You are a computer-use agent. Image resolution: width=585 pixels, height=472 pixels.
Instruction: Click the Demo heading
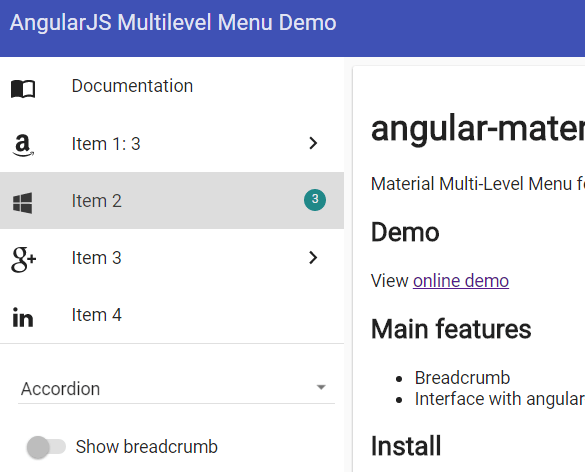click(405, 232)
